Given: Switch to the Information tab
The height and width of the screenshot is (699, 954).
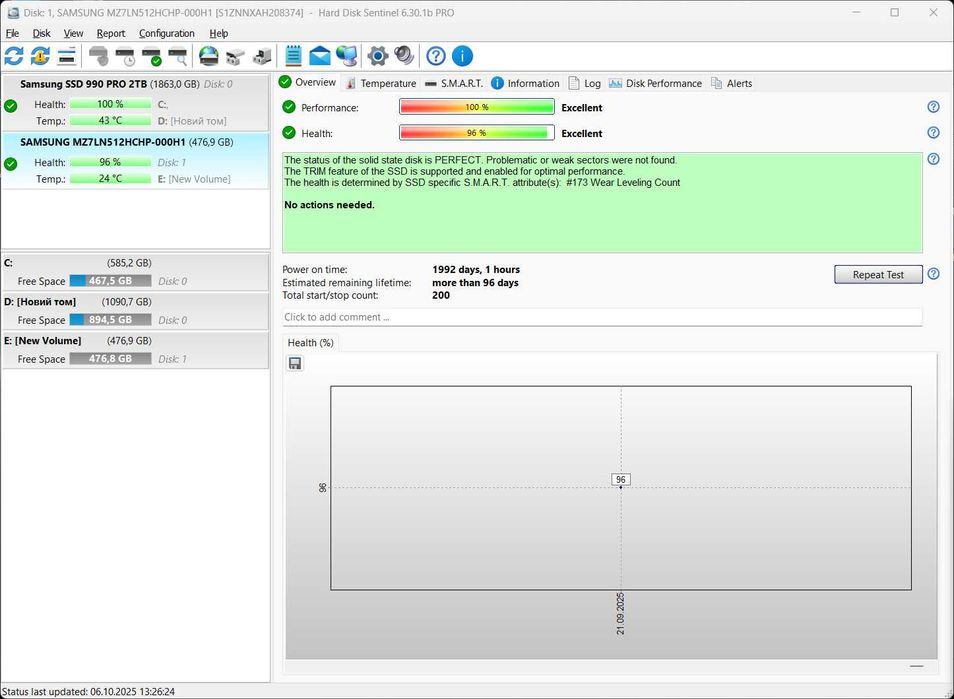Looking at the screenshot, I should (525, 83).
